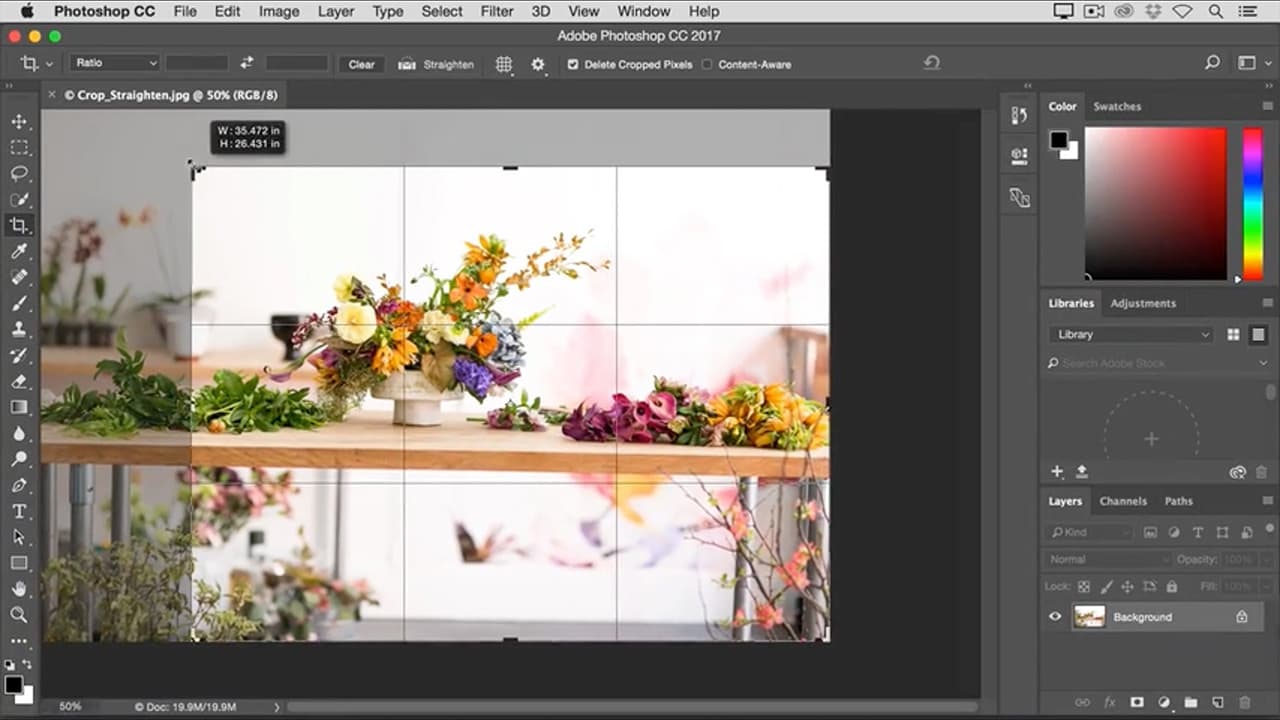
Task: Select the Healing Brush tool
Action: coord(19,277)
